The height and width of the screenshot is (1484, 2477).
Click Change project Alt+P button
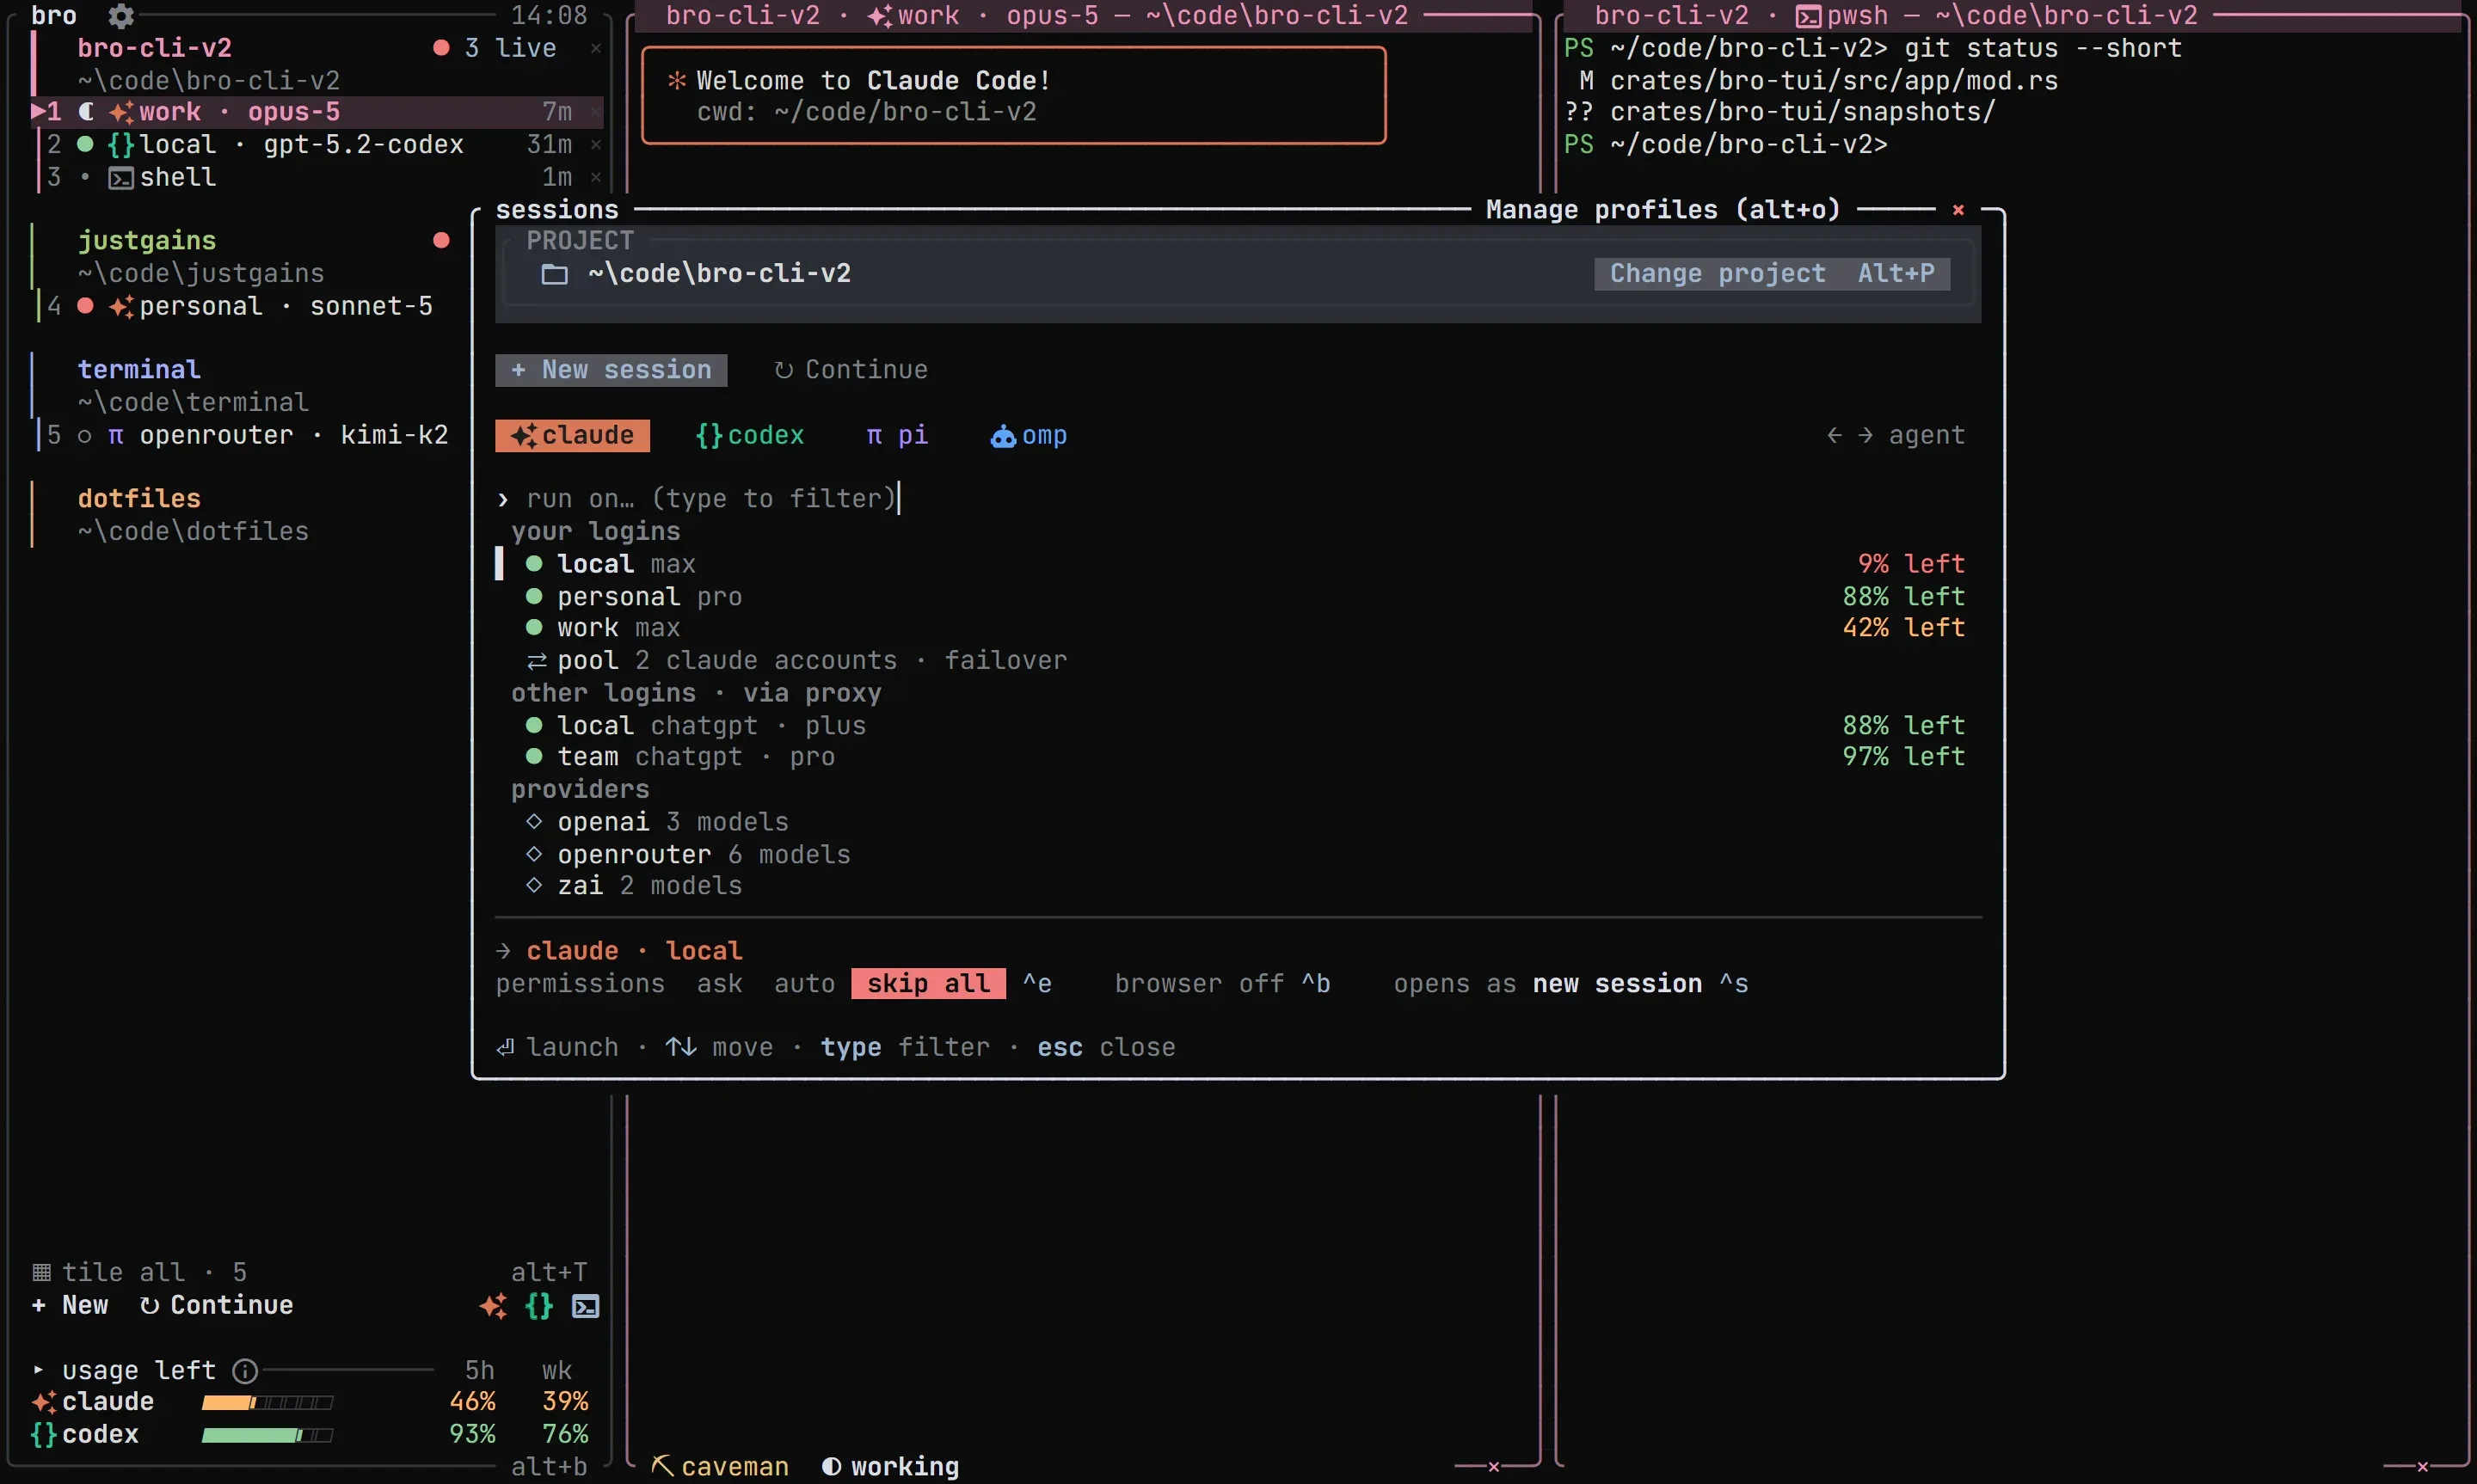pyautogui.click(x=1772, y=274)
